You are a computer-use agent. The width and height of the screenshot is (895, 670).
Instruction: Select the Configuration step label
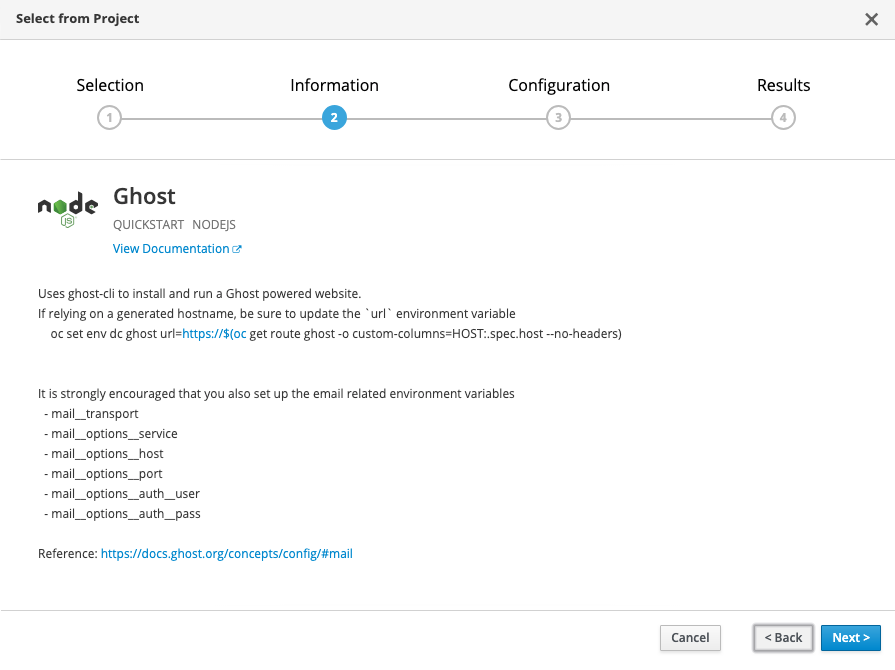click(x=559, y=85)
